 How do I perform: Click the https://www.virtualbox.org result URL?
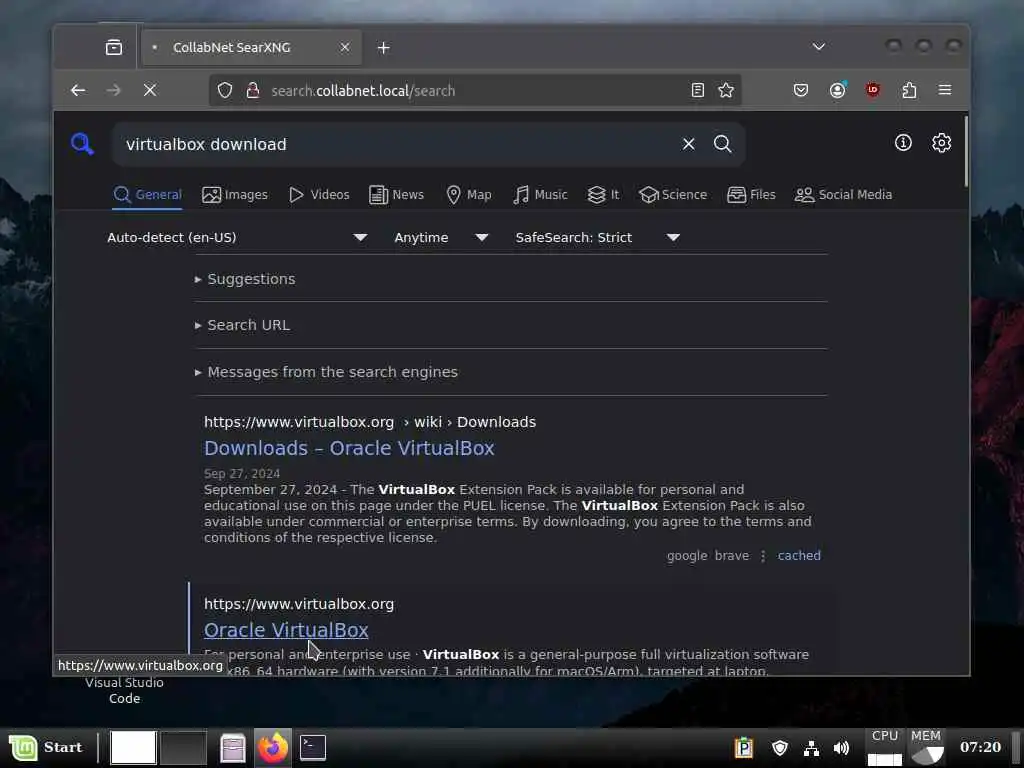pos(299,604)
